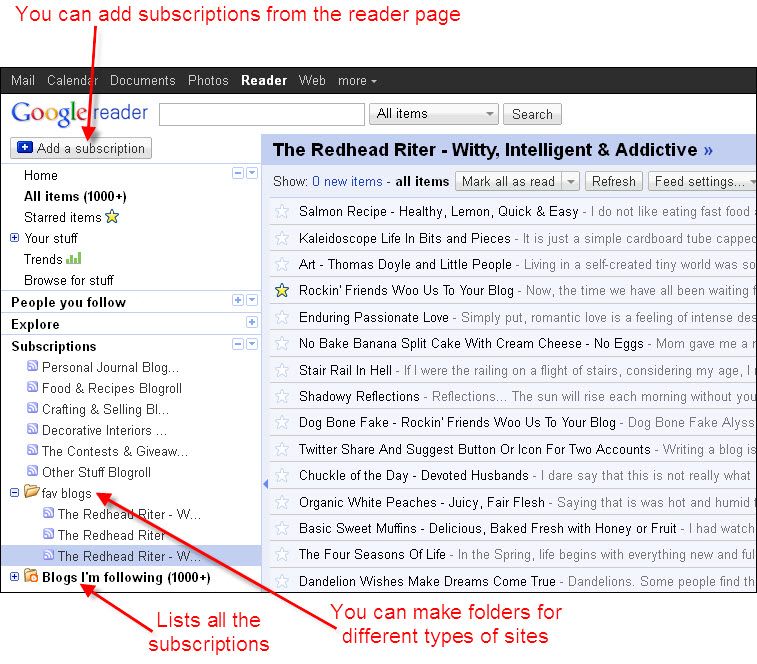Open the highlighted Redhead Riter - W... feed
The image size is (757, 664).
point(131,556)
